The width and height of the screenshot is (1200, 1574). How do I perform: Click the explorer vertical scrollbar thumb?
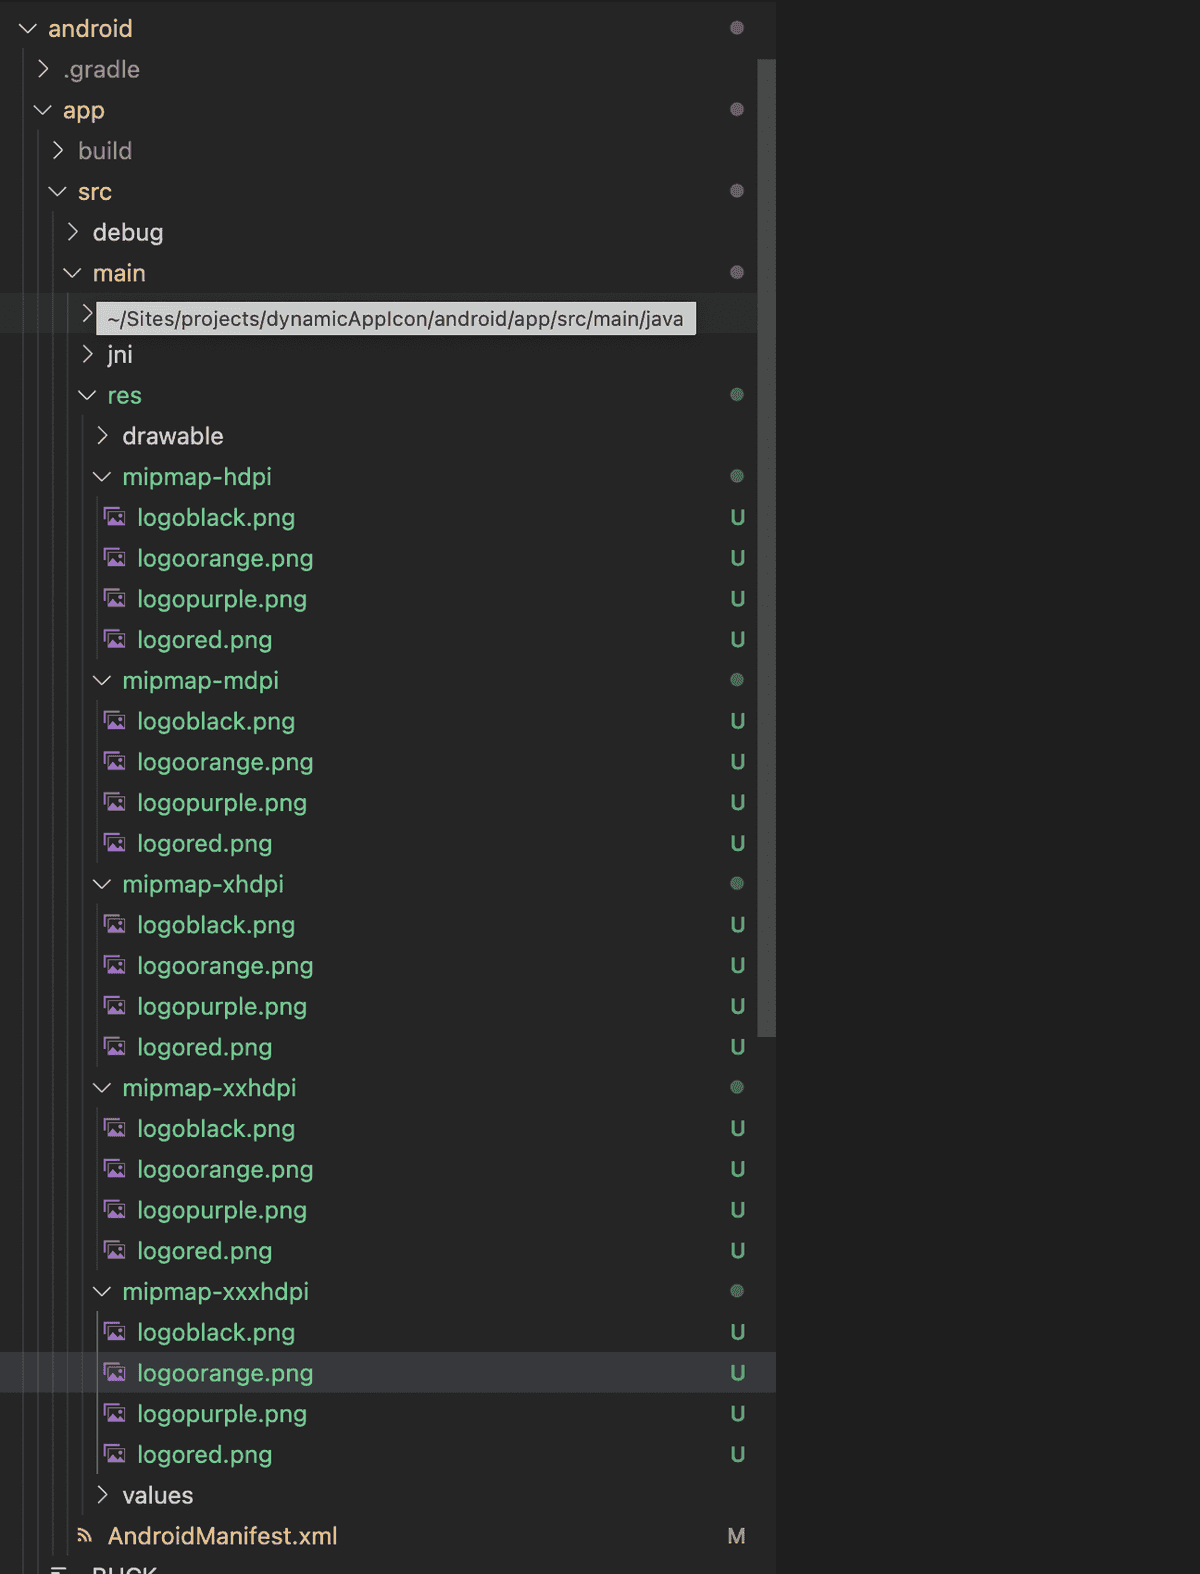pyautogui.click(x=766, y=548)
